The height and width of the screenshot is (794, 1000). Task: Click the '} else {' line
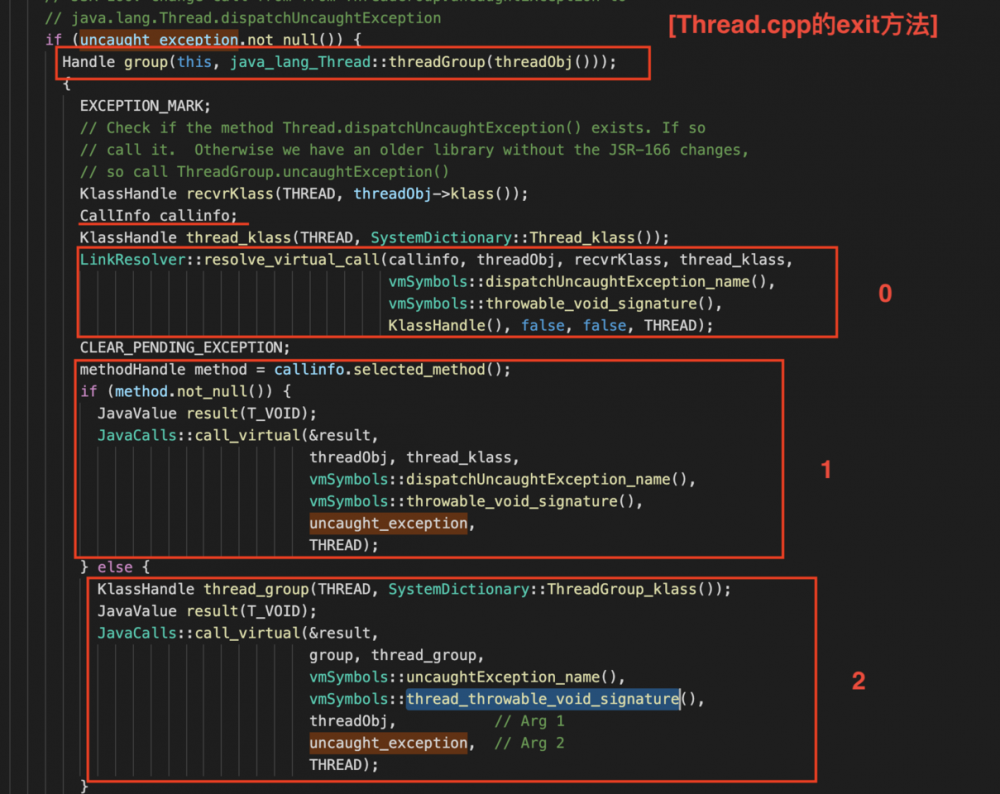[x=115, y=567]
